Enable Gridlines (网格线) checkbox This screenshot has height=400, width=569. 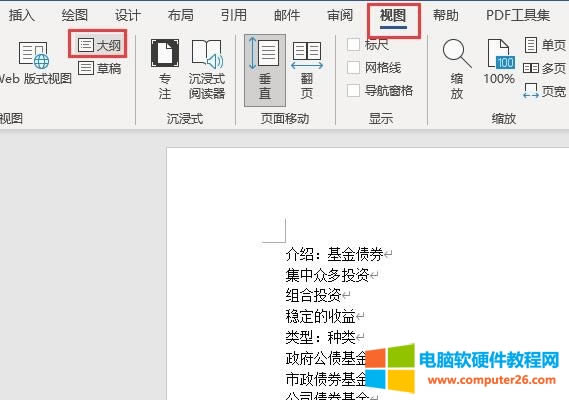353,68
